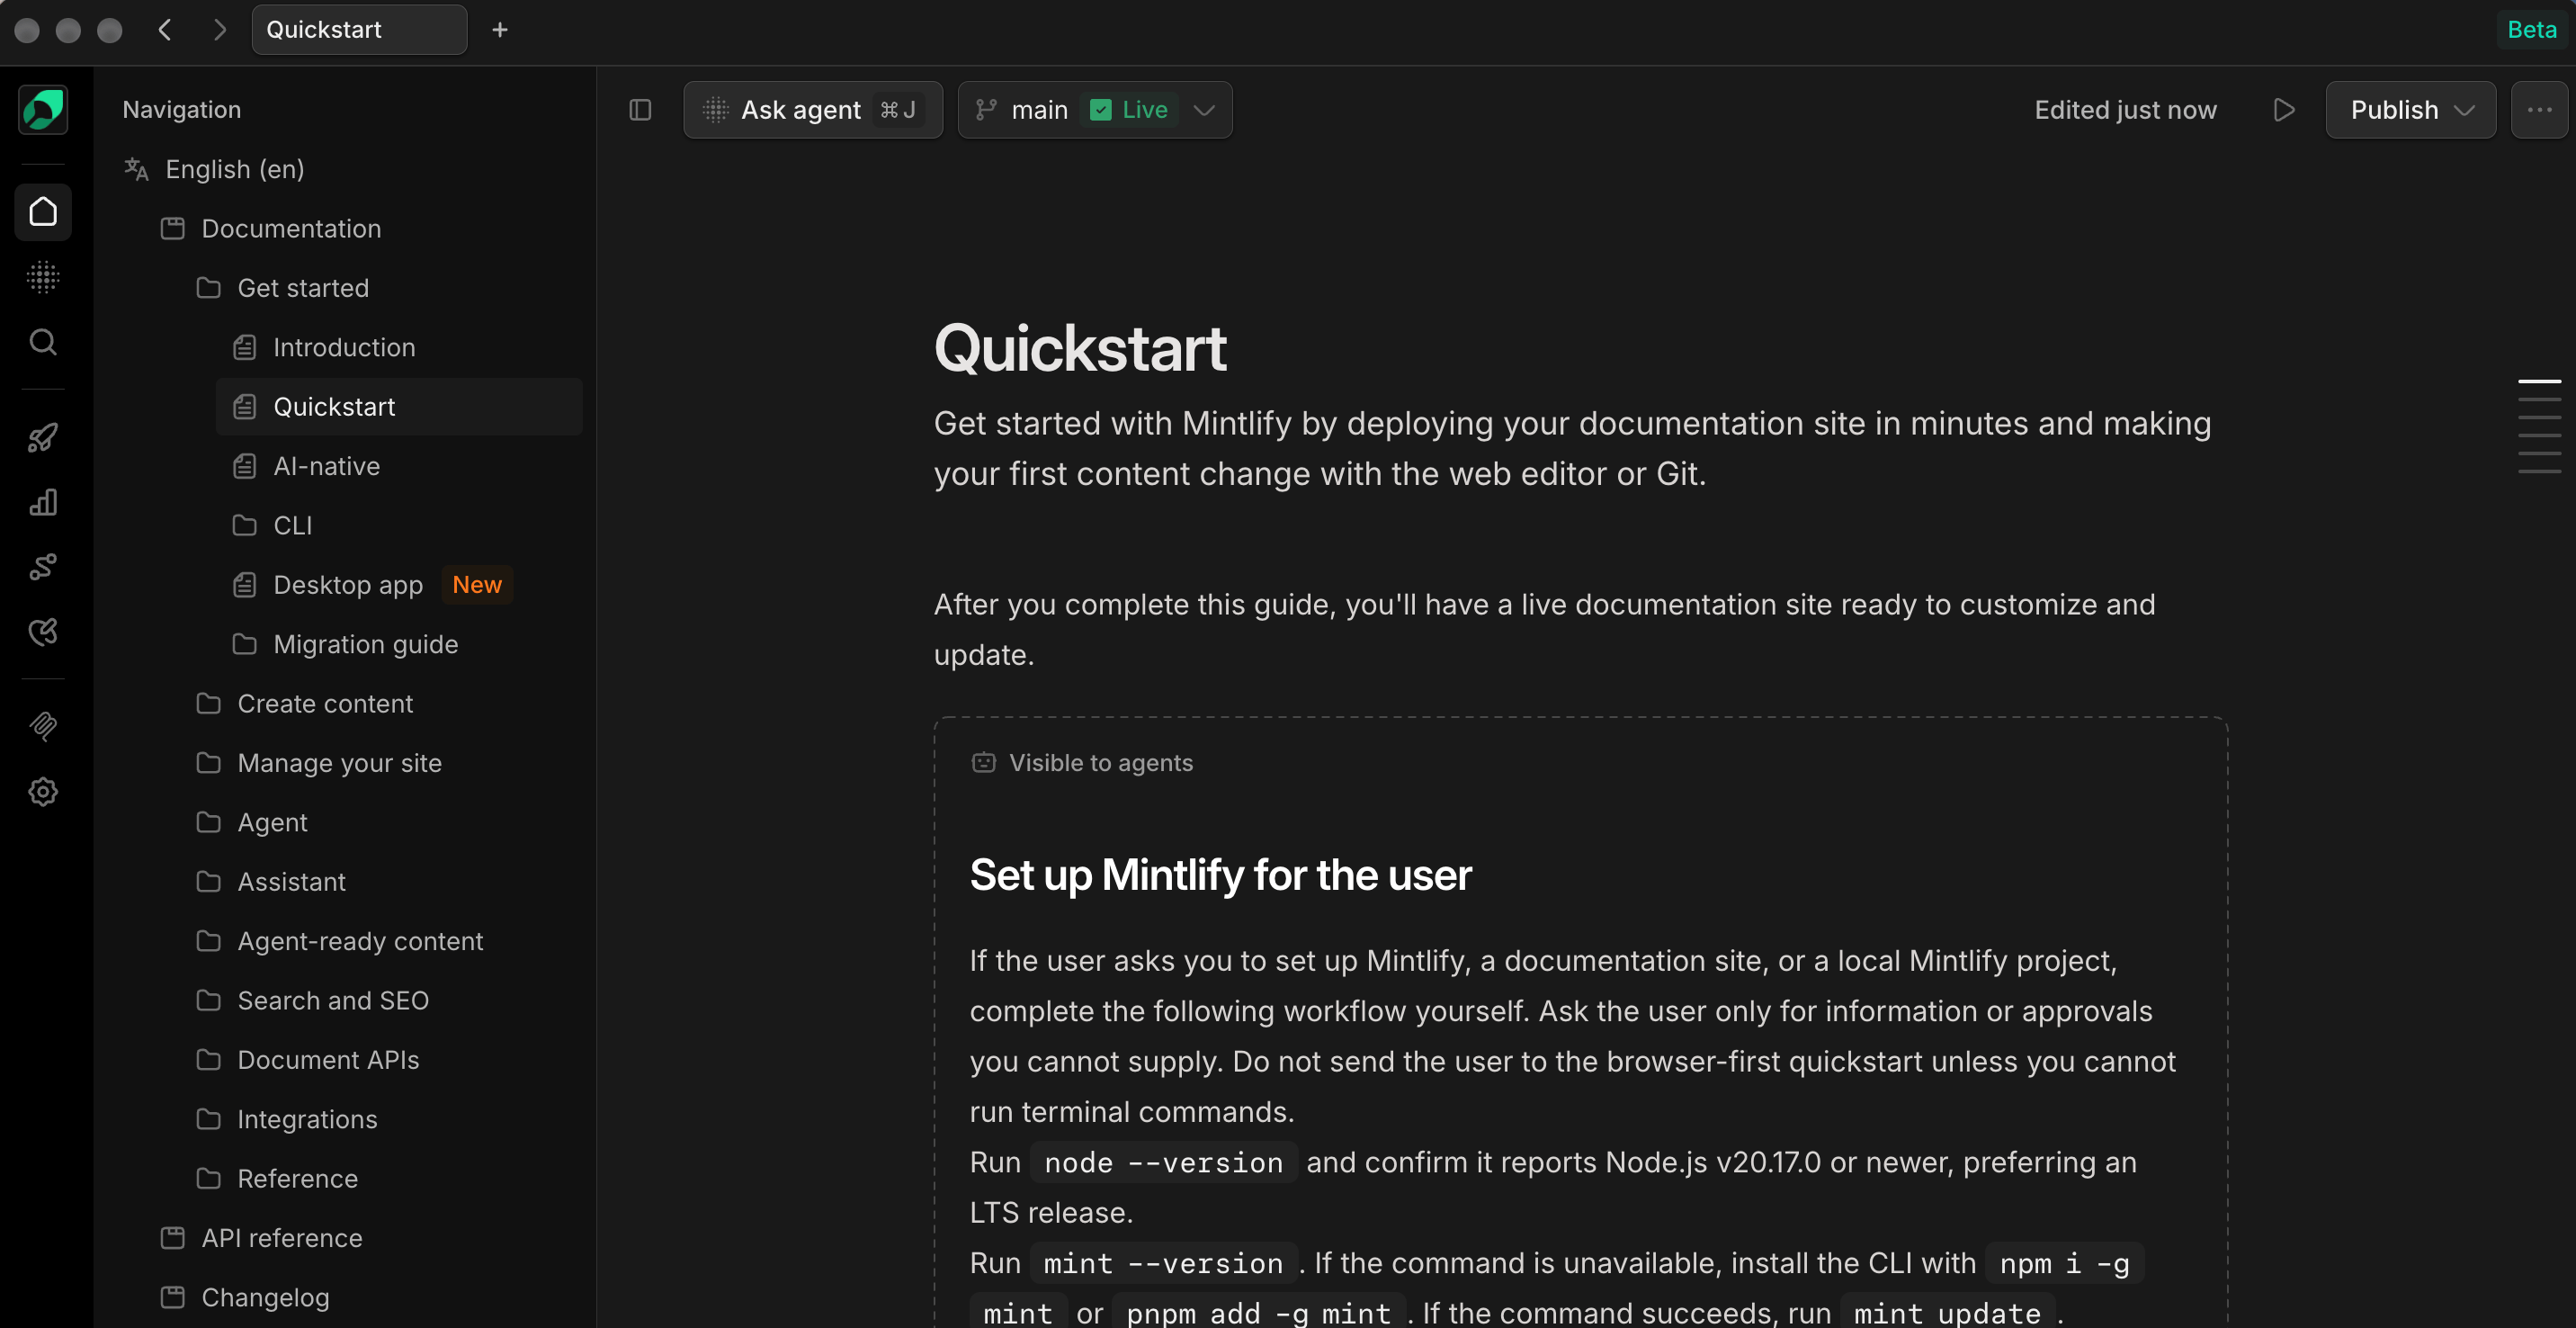Toggle the sidebar panel icon
The image size is (2576, 1328).
click(x=640, y=110)
